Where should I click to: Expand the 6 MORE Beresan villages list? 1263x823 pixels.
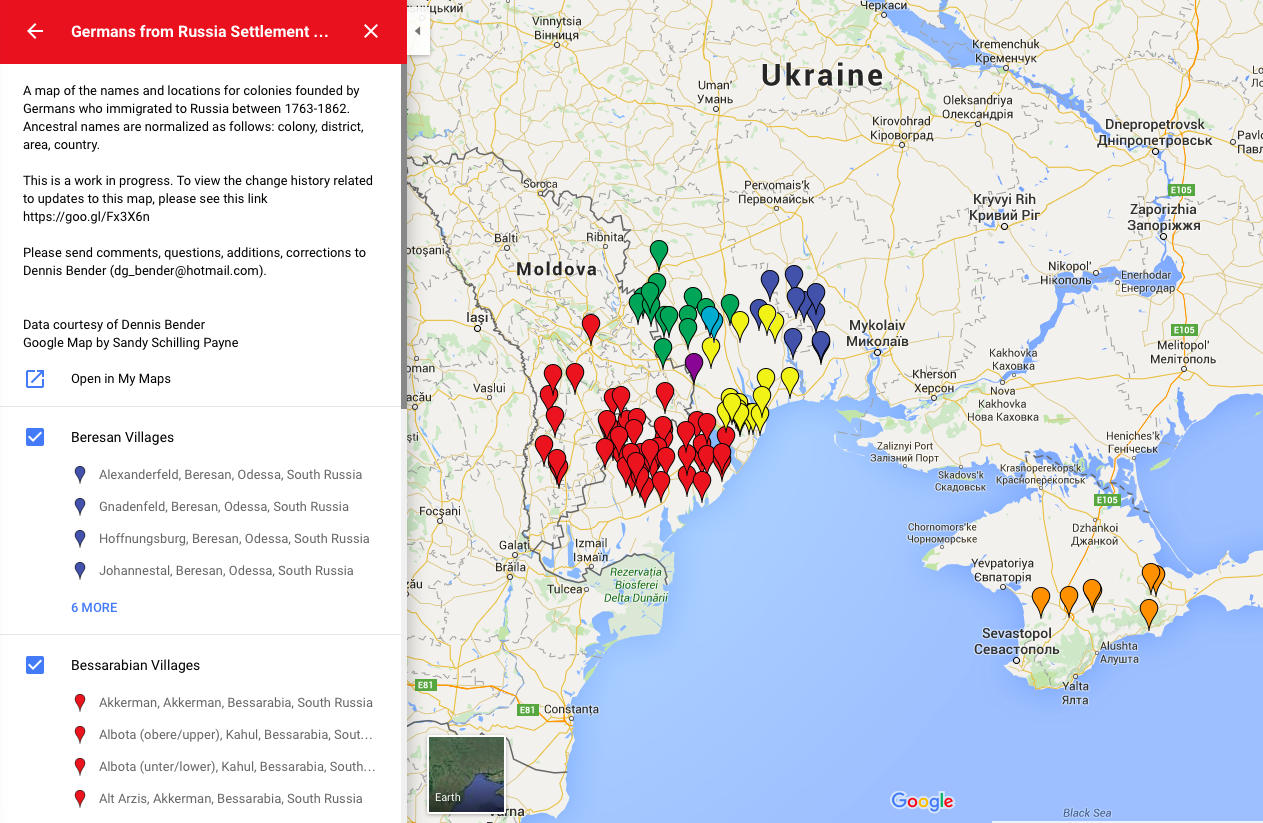click(x=94, y=607)
